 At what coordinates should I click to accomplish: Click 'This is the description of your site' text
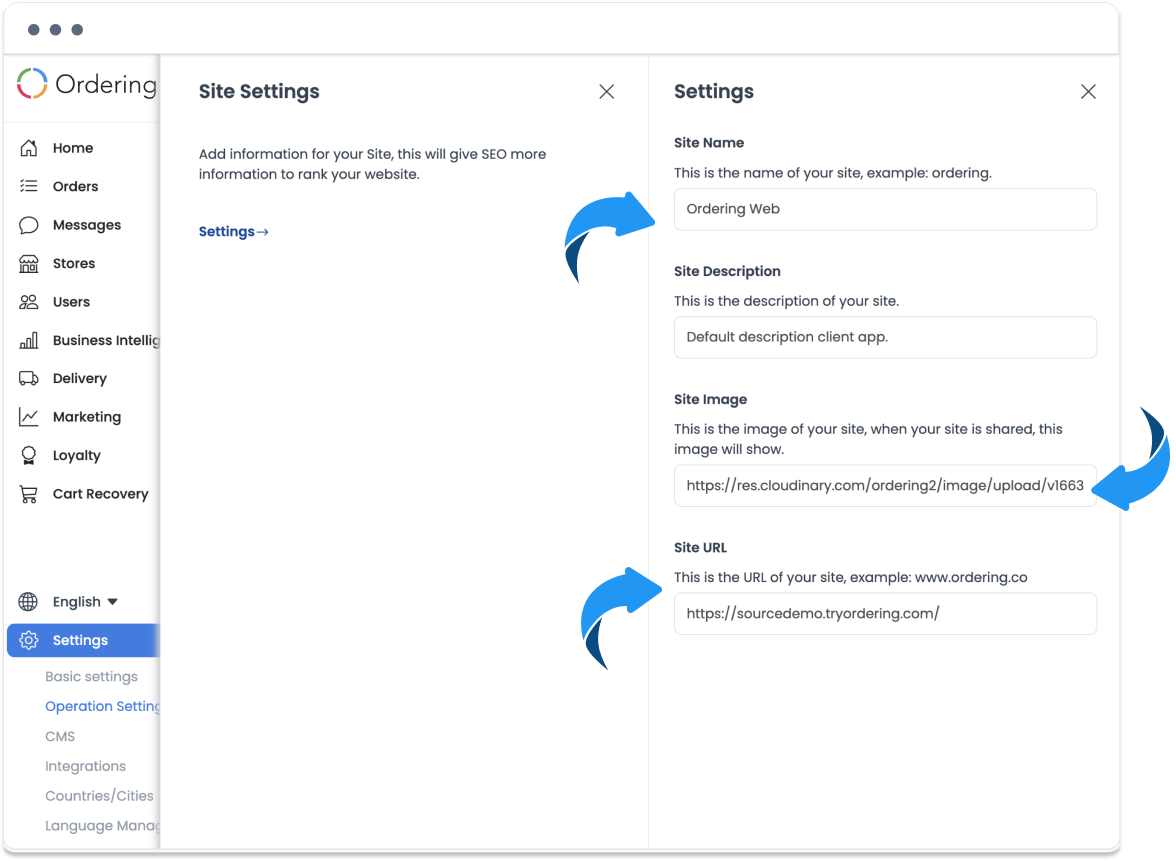pos(786,302)
